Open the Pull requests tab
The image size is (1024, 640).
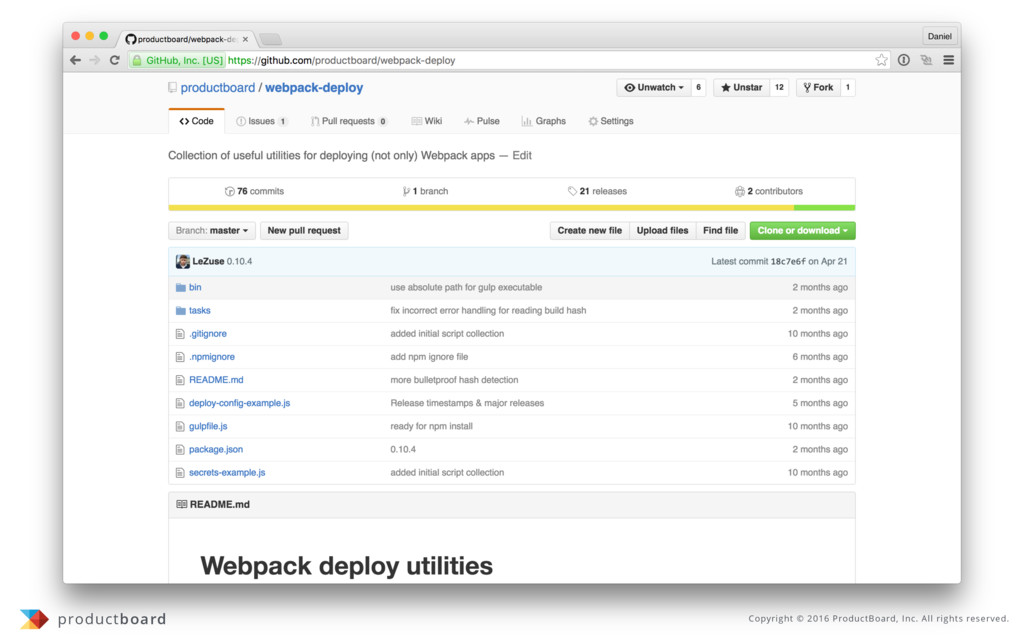click(x=349, y=121)
